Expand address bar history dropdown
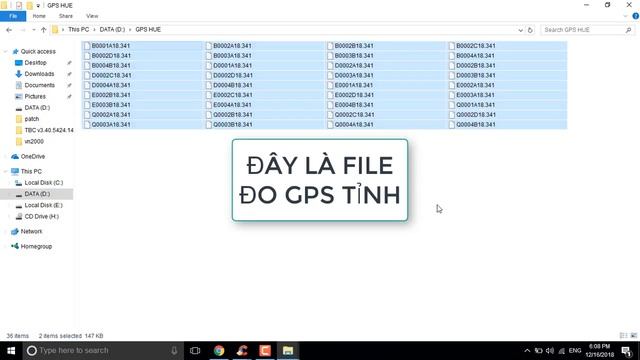The image size is (640, 360). [x=520, y=30]
